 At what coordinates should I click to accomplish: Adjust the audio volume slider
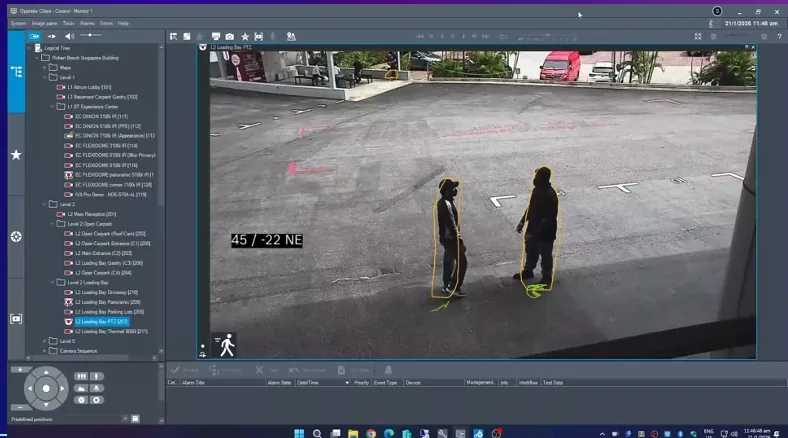pyautogui.click(x=90, y=35)
